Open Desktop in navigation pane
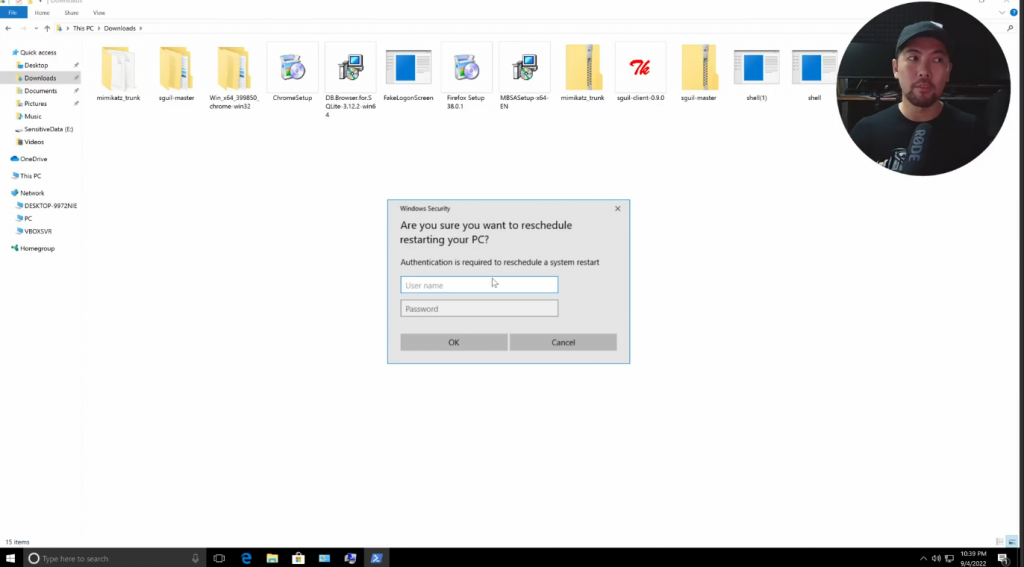This screenshot has width=1024, height=567. [x=36, y=65]
